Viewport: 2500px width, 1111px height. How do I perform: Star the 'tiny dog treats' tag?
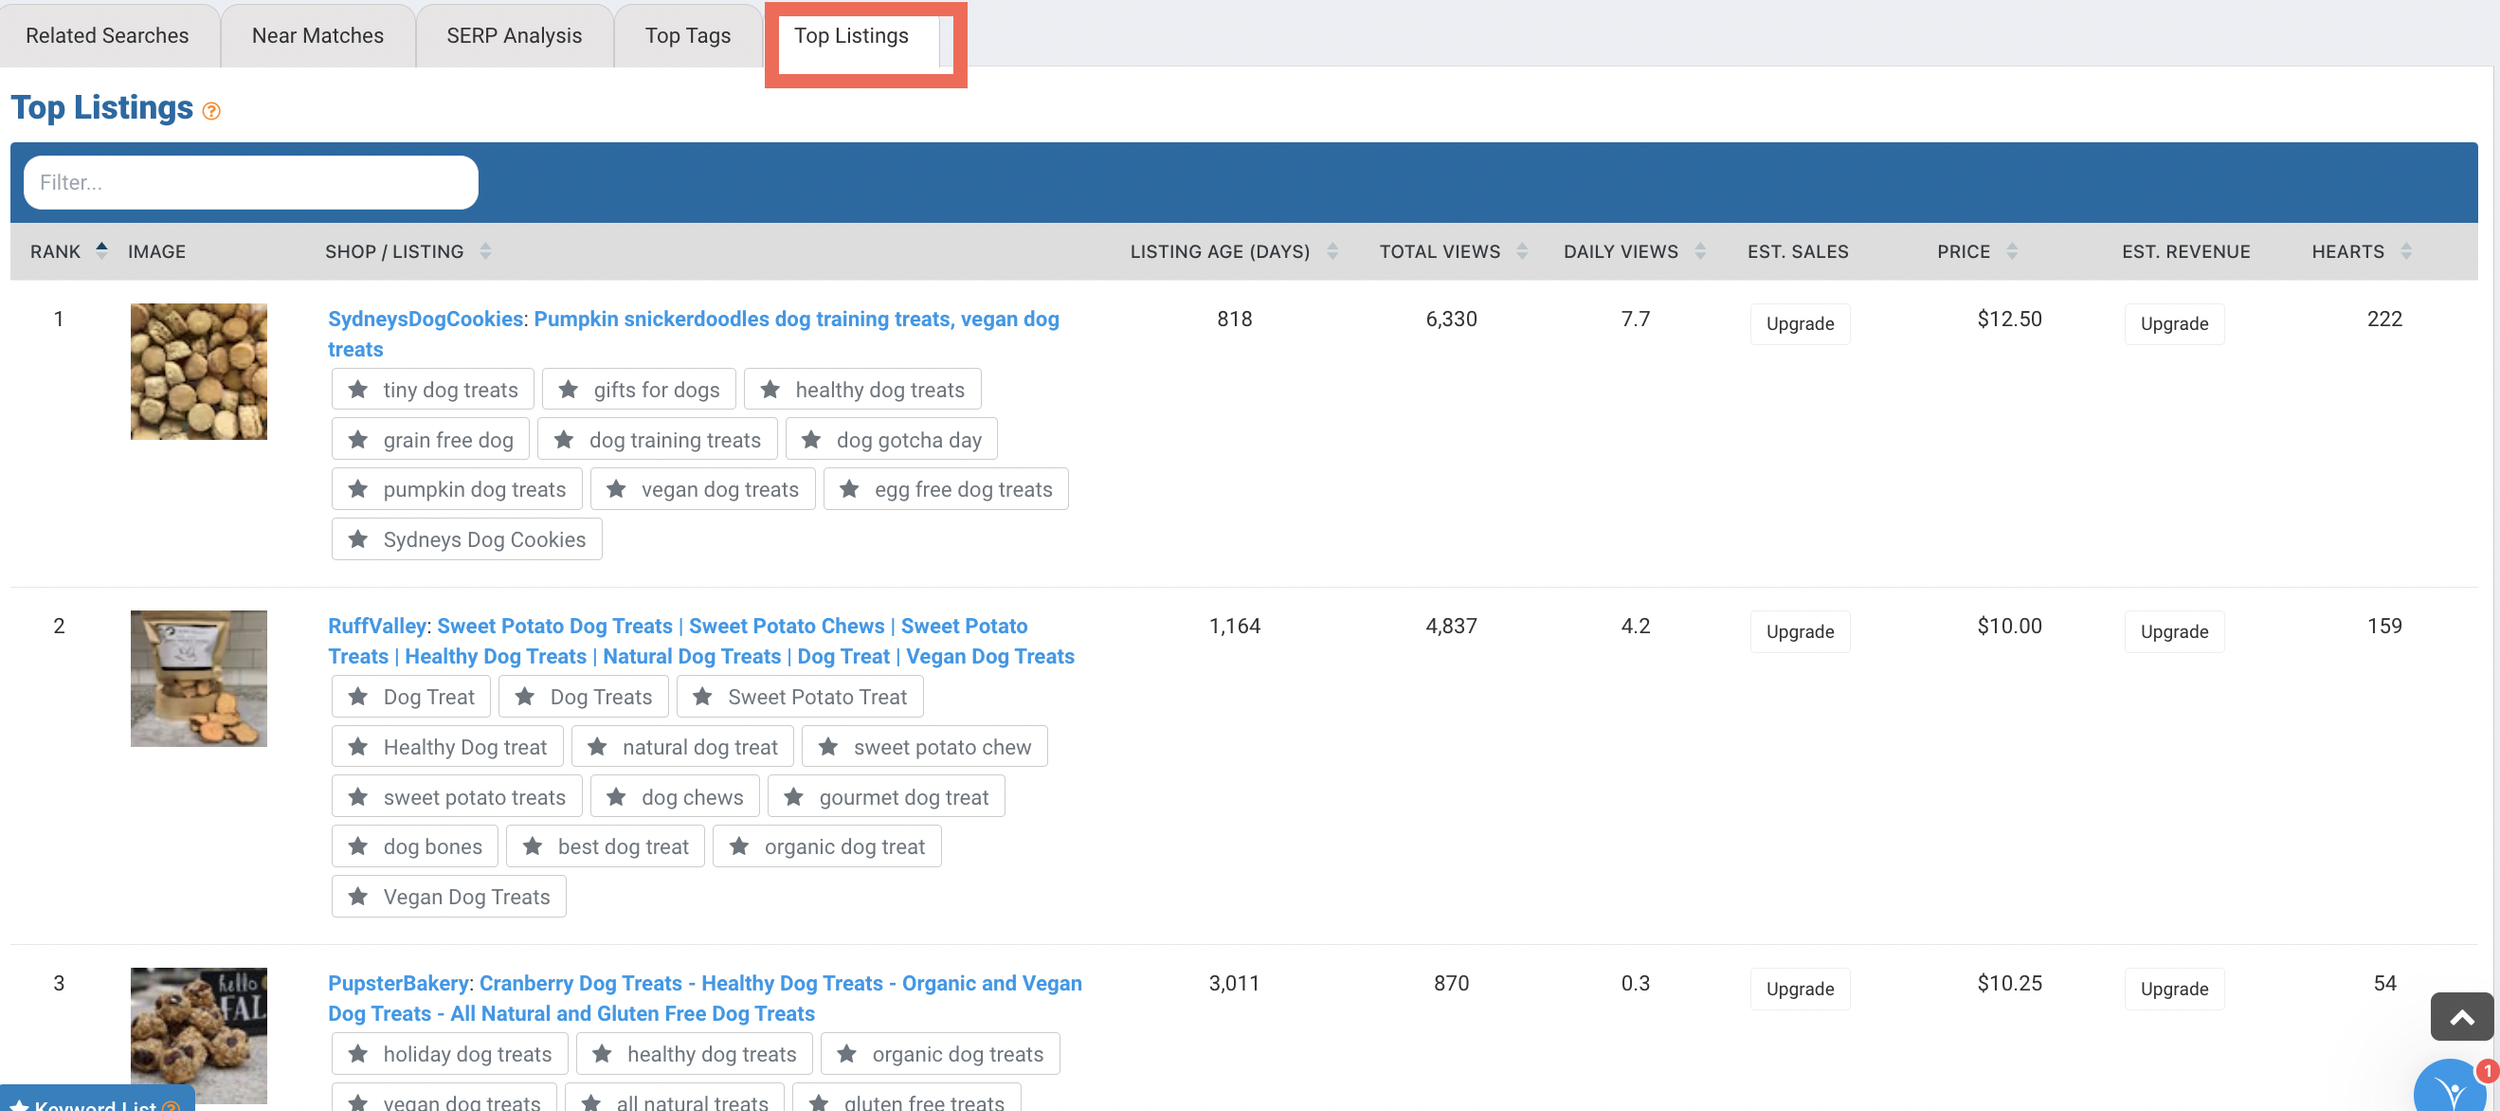click(358, 390)
